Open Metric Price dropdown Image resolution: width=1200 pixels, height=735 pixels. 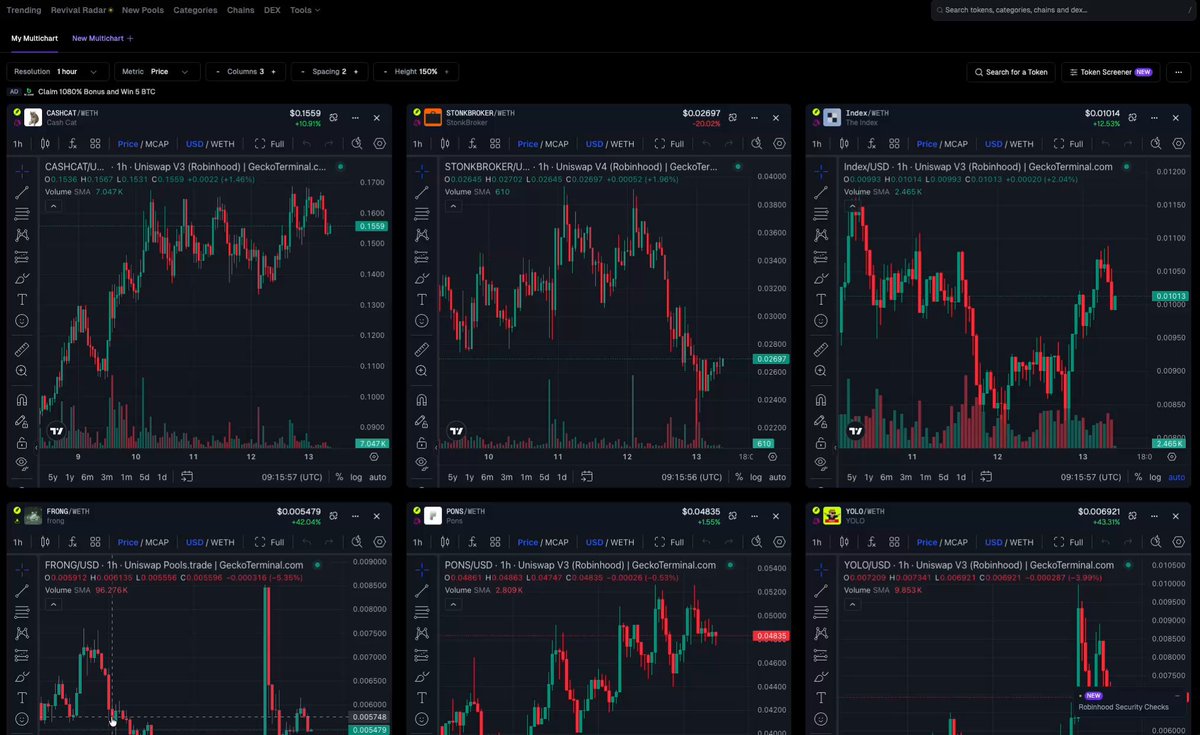click(155, 72)
